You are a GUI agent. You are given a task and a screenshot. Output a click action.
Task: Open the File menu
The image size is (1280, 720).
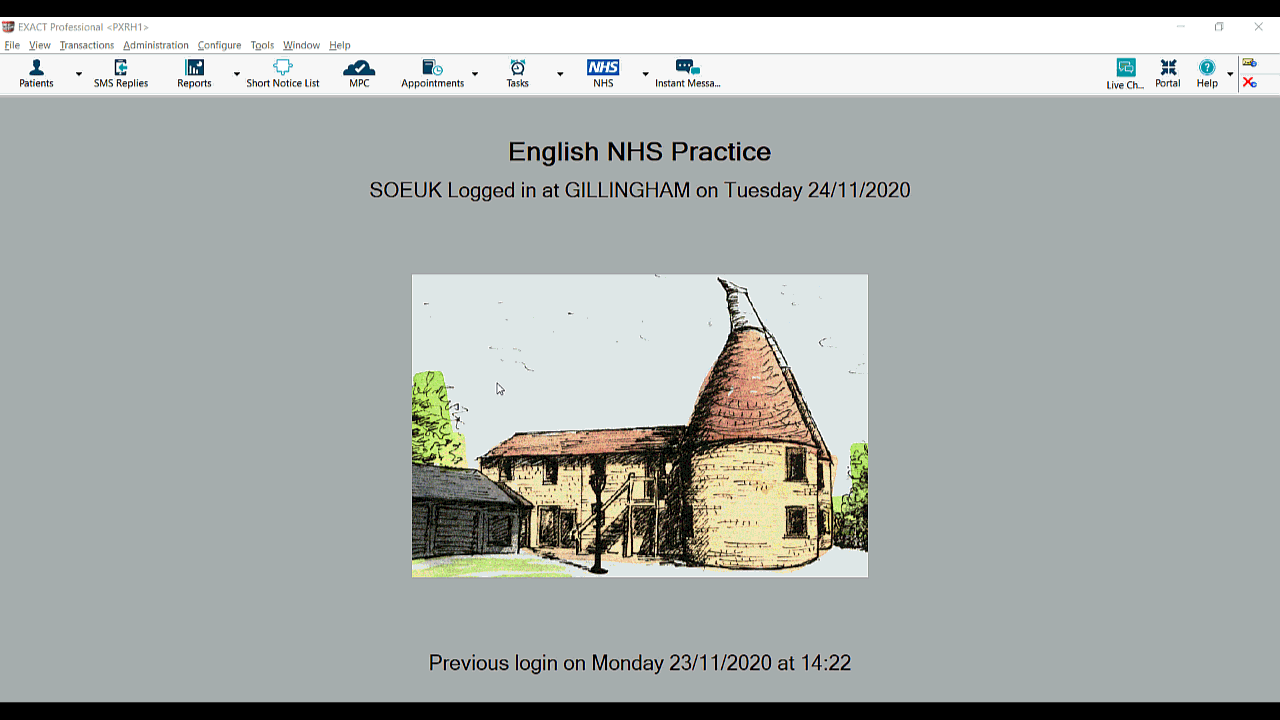tap(12, 45)
